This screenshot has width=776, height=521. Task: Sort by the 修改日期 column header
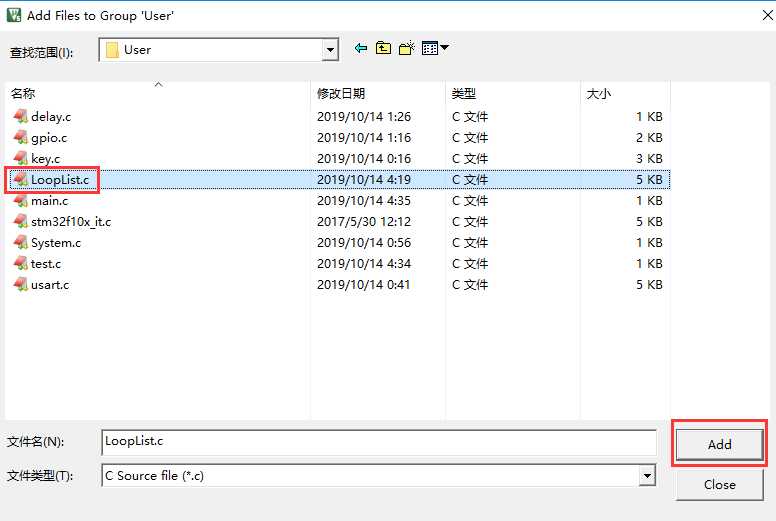coord(378,93)
